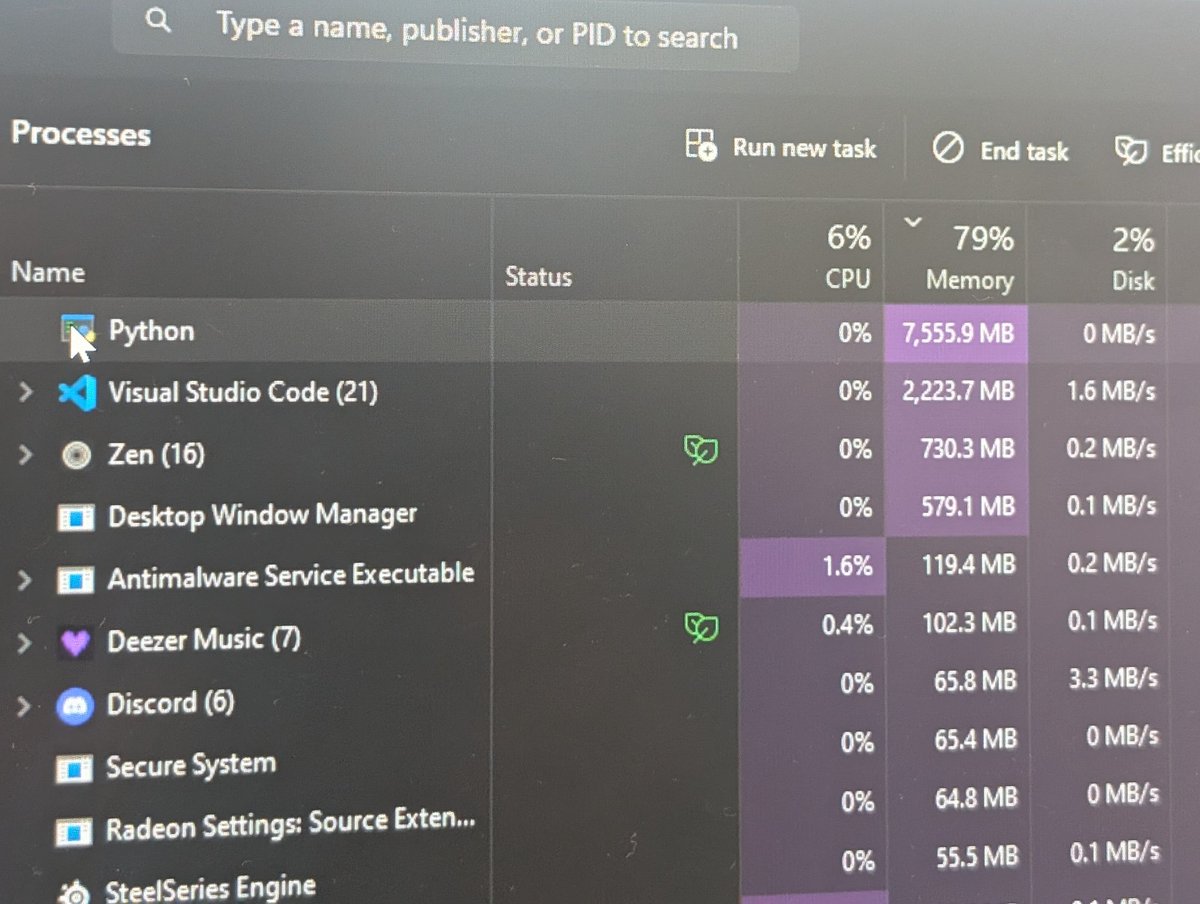This screenshot has height=904, width=1200.
Task: Click the Secure System icon
Action: tap(75, 769)
